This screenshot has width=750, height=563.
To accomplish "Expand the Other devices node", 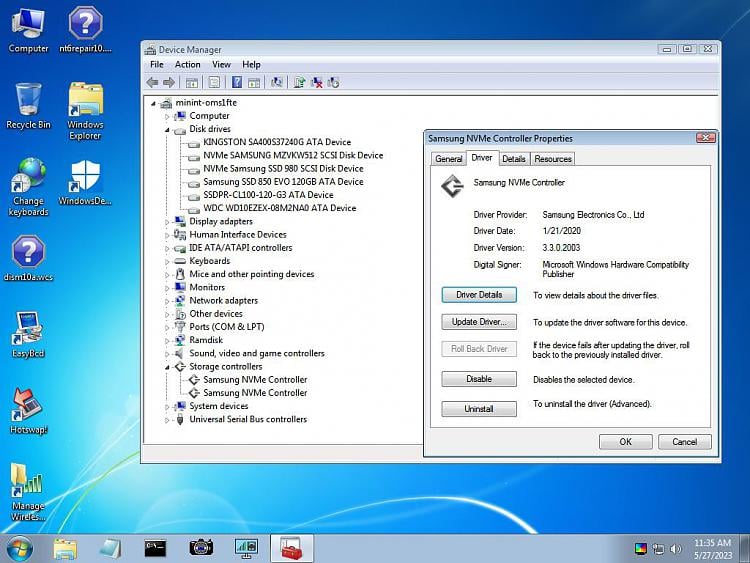I will pos(167,314).
